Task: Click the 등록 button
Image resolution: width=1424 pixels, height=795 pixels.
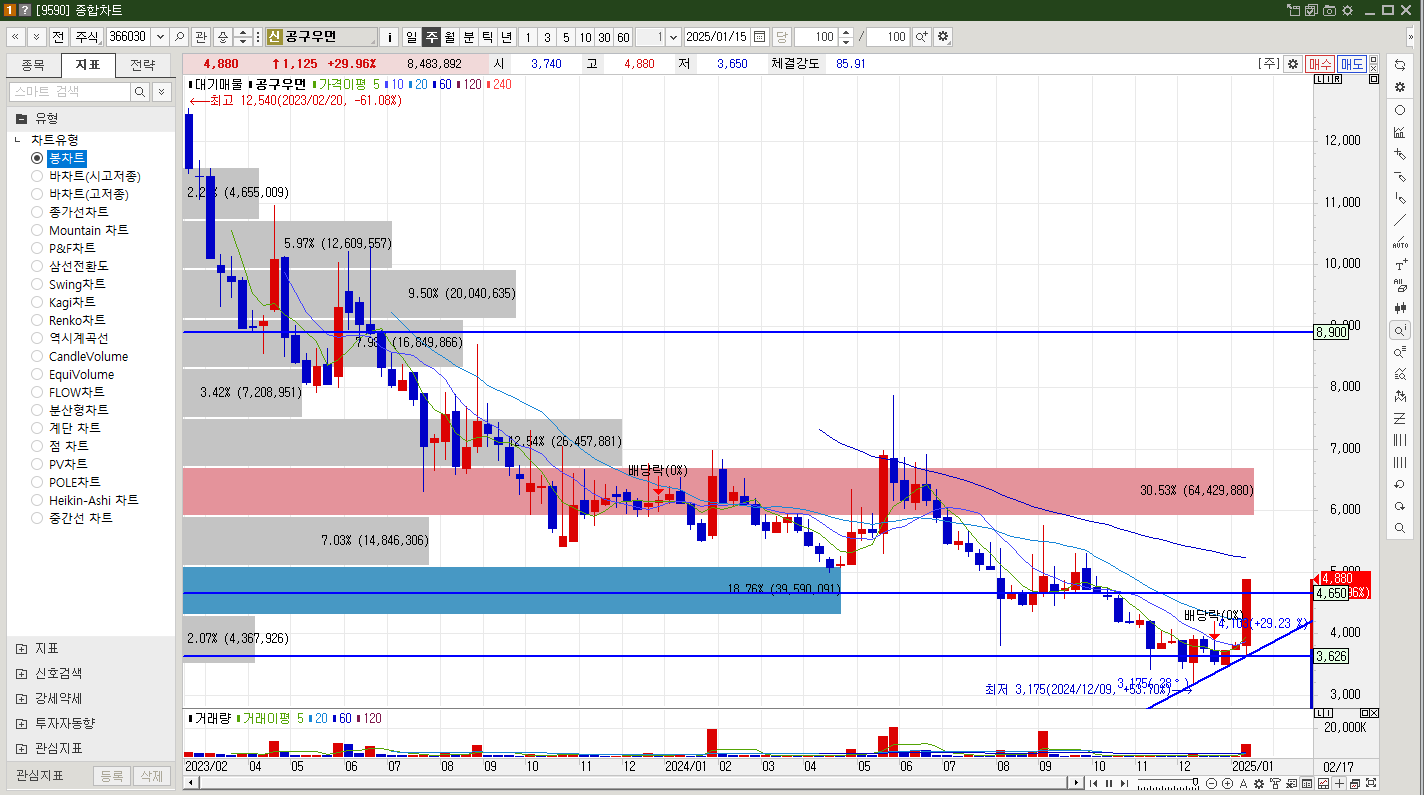Action: 112,776
